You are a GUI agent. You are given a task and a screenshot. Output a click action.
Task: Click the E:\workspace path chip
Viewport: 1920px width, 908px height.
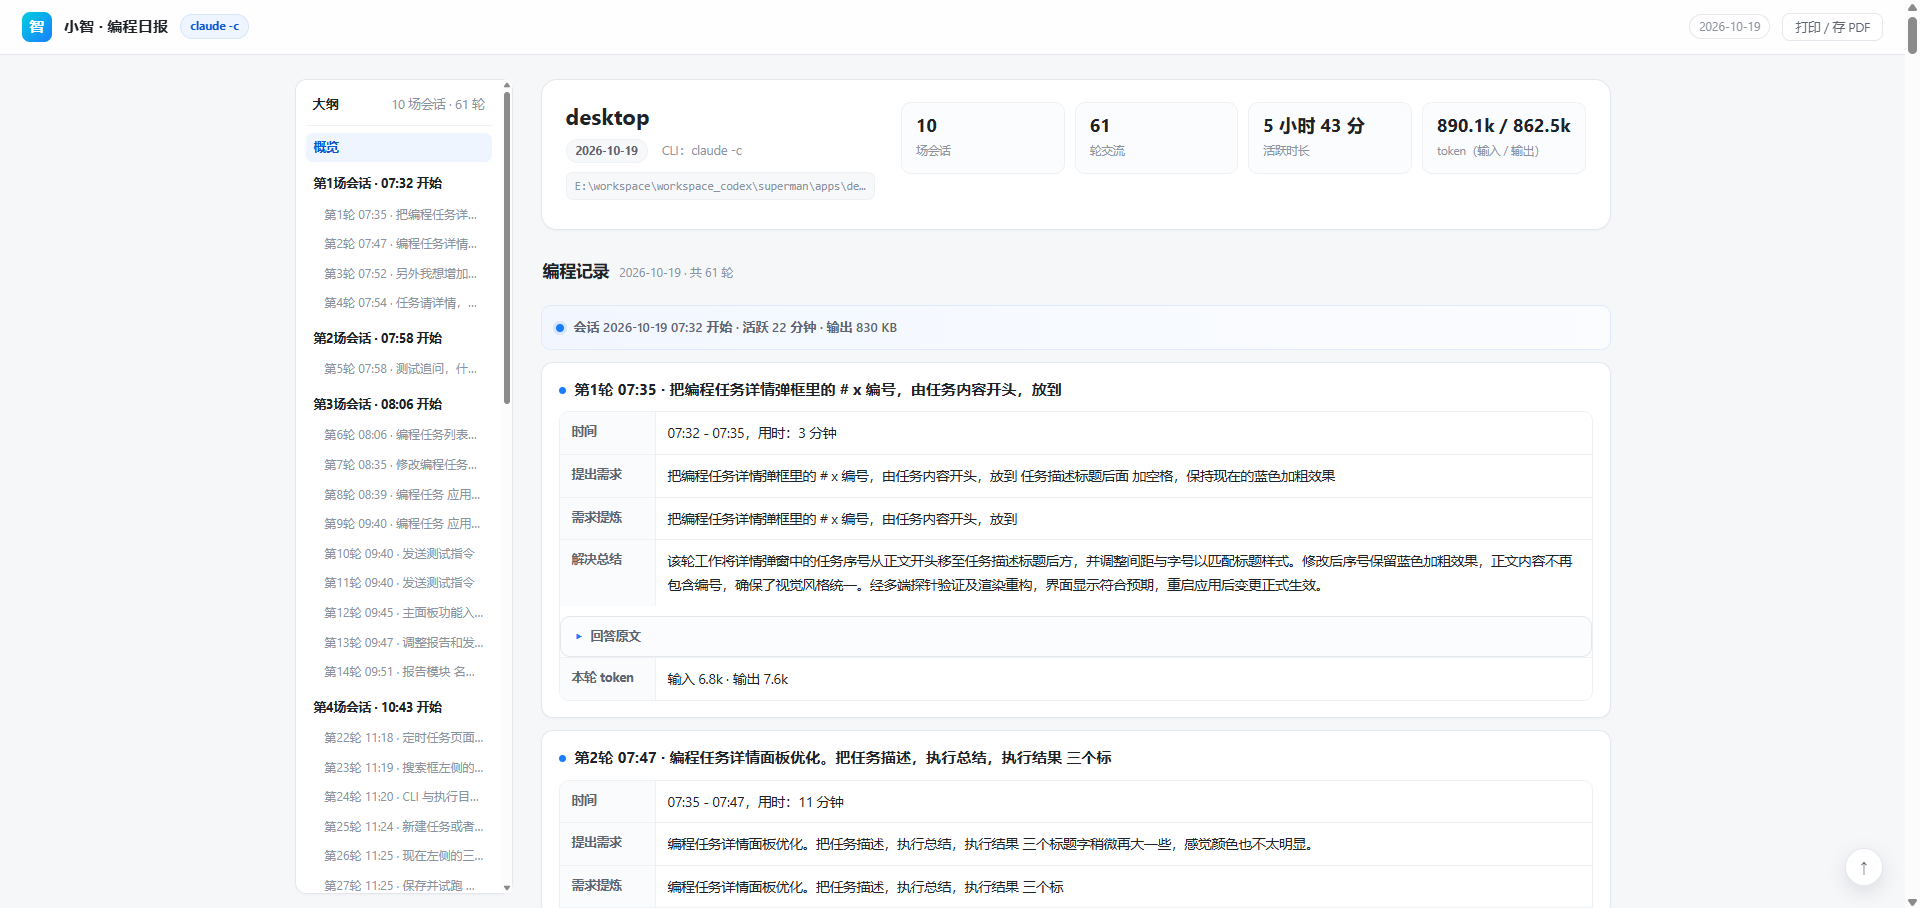(720, 186)
